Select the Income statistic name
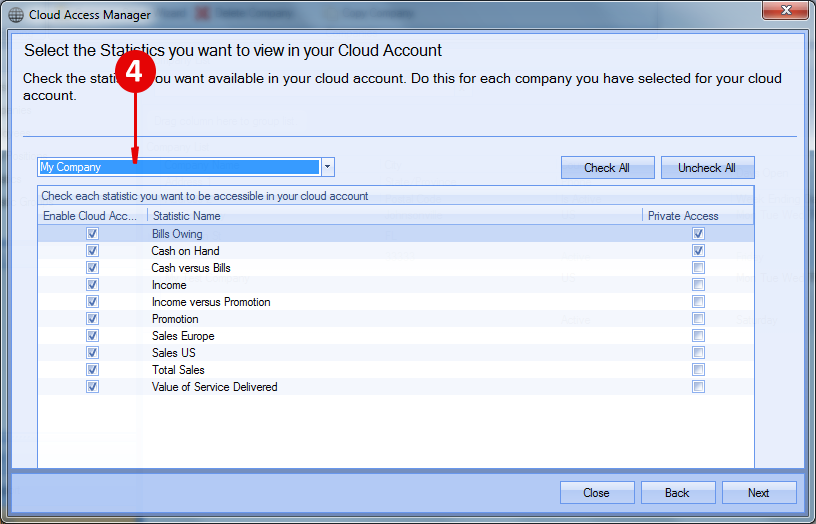This screenshot has height=524, width=816. coord(169,285)
